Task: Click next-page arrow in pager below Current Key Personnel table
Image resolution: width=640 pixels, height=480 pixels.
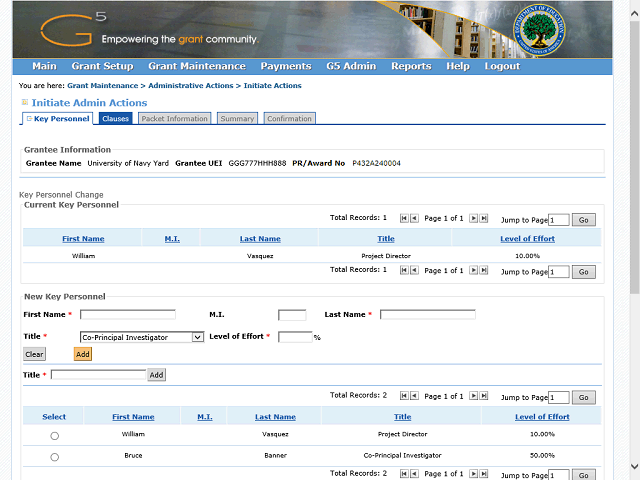Action: coord(473,270)
